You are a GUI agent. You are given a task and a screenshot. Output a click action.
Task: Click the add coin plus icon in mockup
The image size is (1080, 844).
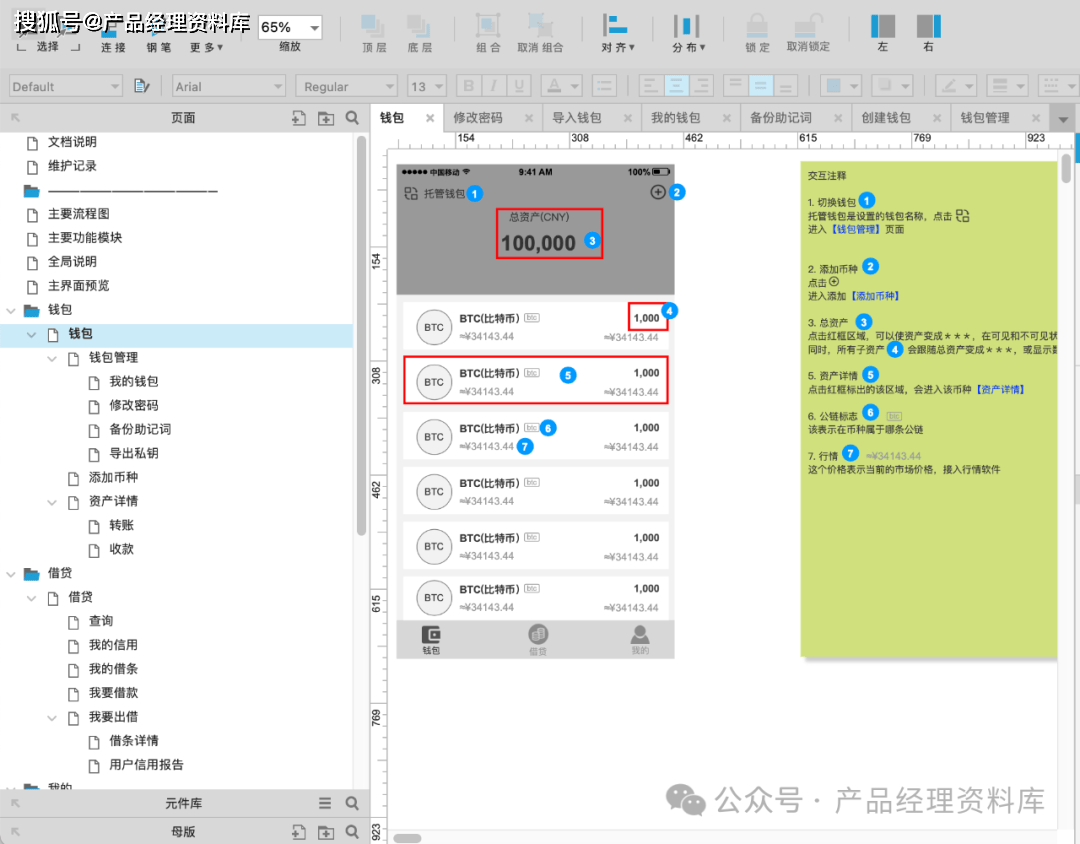pos(658,192)
